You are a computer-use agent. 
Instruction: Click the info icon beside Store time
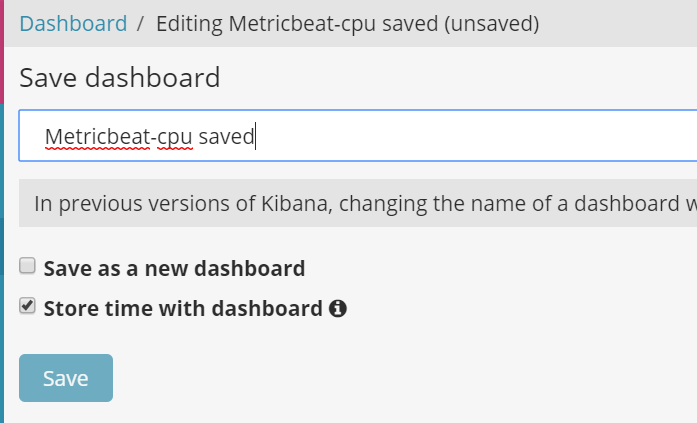click(x=338, y=309)
